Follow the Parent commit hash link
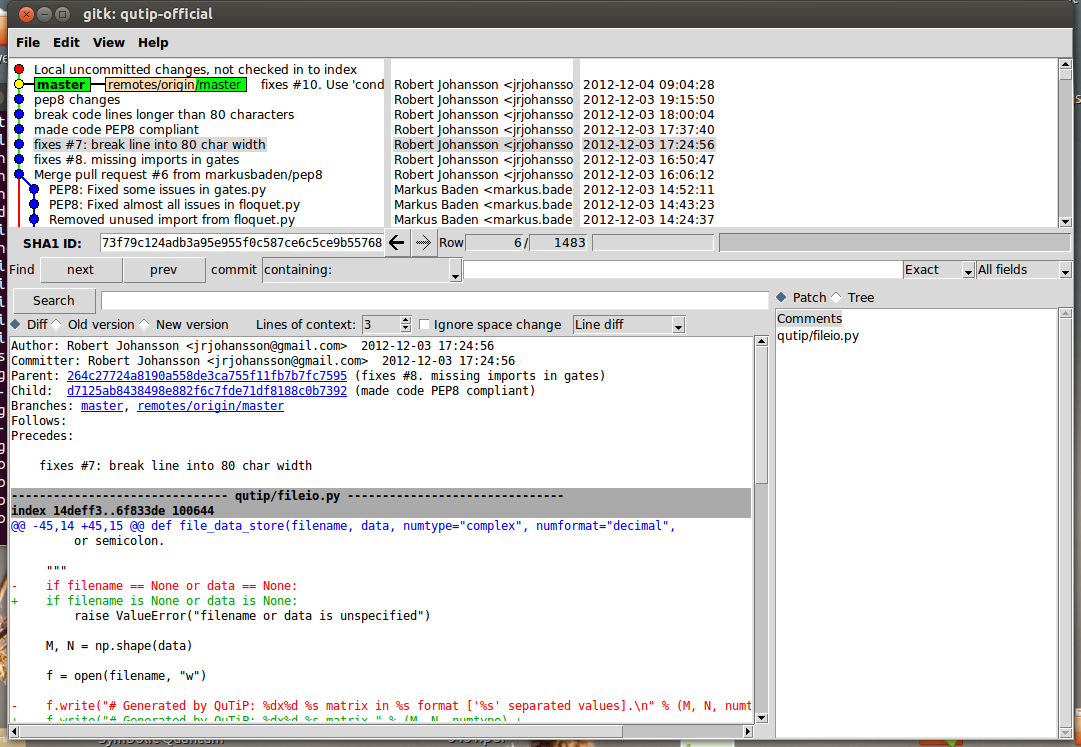The width and height of the screenshot is (1081, 747). (206, 376)
